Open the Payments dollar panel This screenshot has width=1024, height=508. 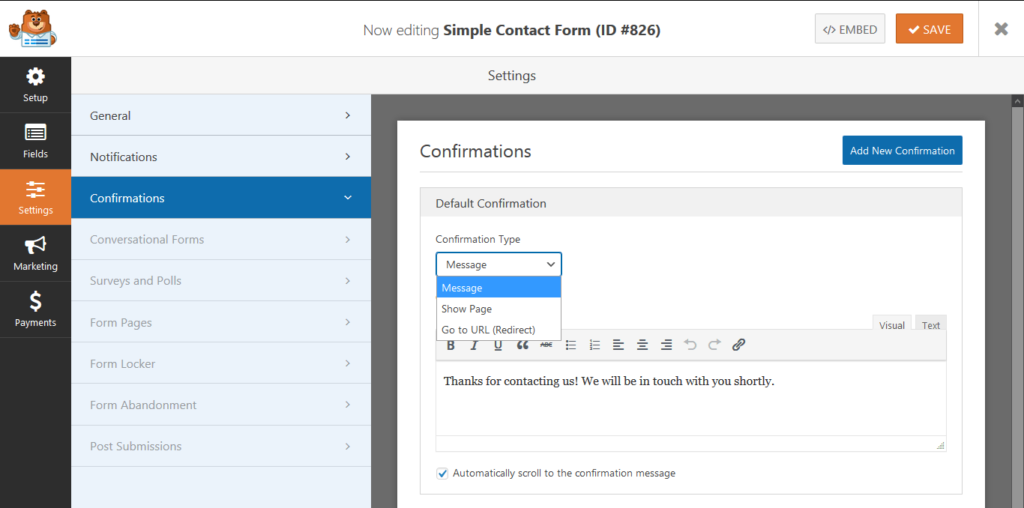tap(35, 310)
